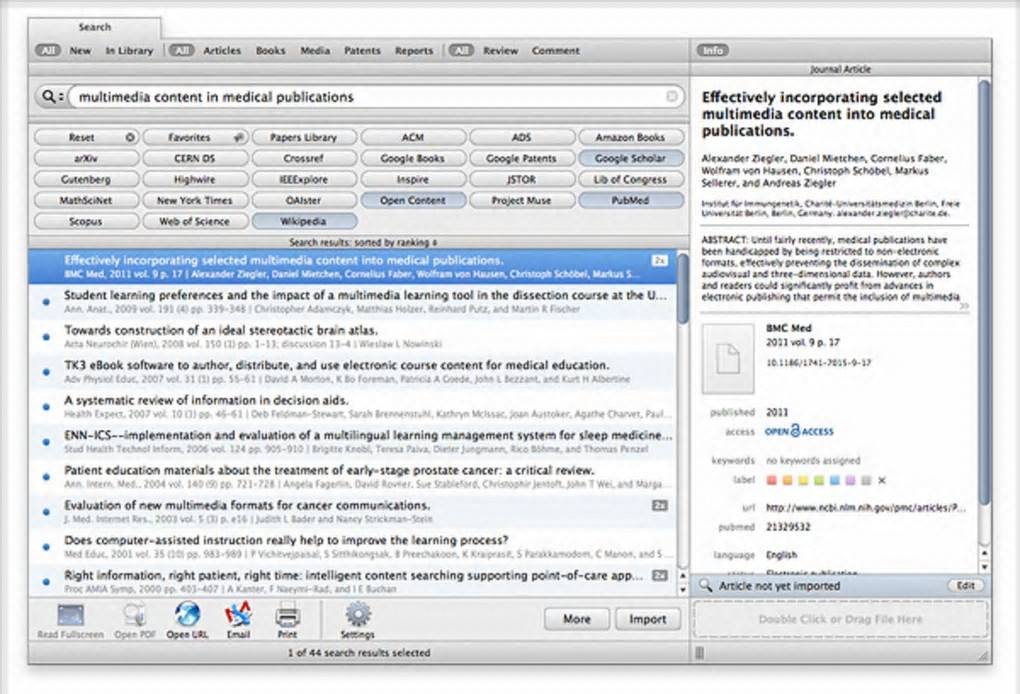Click the Drag File Here drop zone
The image size is (1020, 694).
[840, 619]
